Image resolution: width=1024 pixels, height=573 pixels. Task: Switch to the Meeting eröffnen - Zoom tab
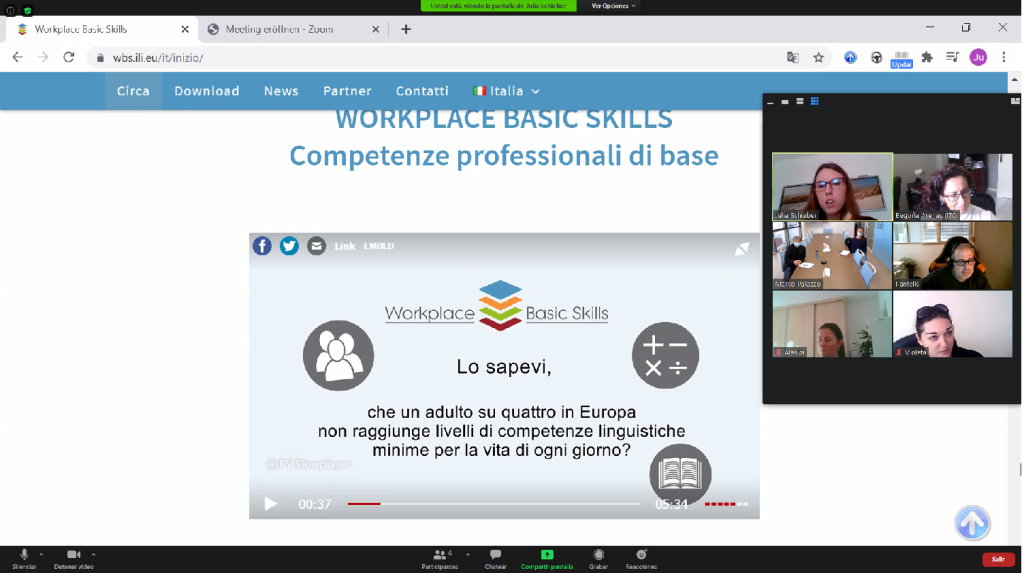point(280,29)
